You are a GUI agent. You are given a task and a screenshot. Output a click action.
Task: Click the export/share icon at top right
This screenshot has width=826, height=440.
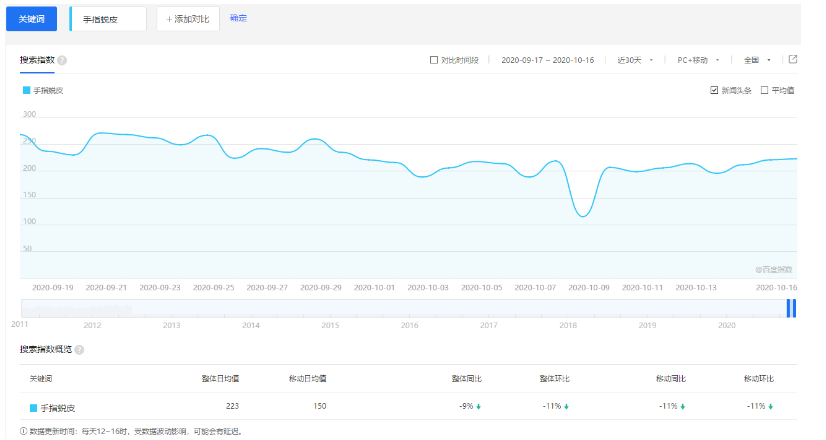(792, 60)
